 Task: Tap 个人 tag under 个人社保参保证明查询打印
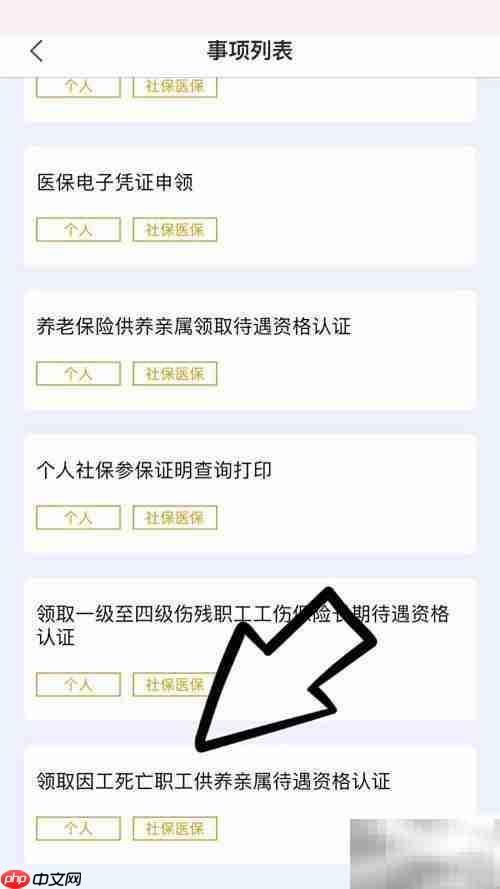(x=78, y=518)
